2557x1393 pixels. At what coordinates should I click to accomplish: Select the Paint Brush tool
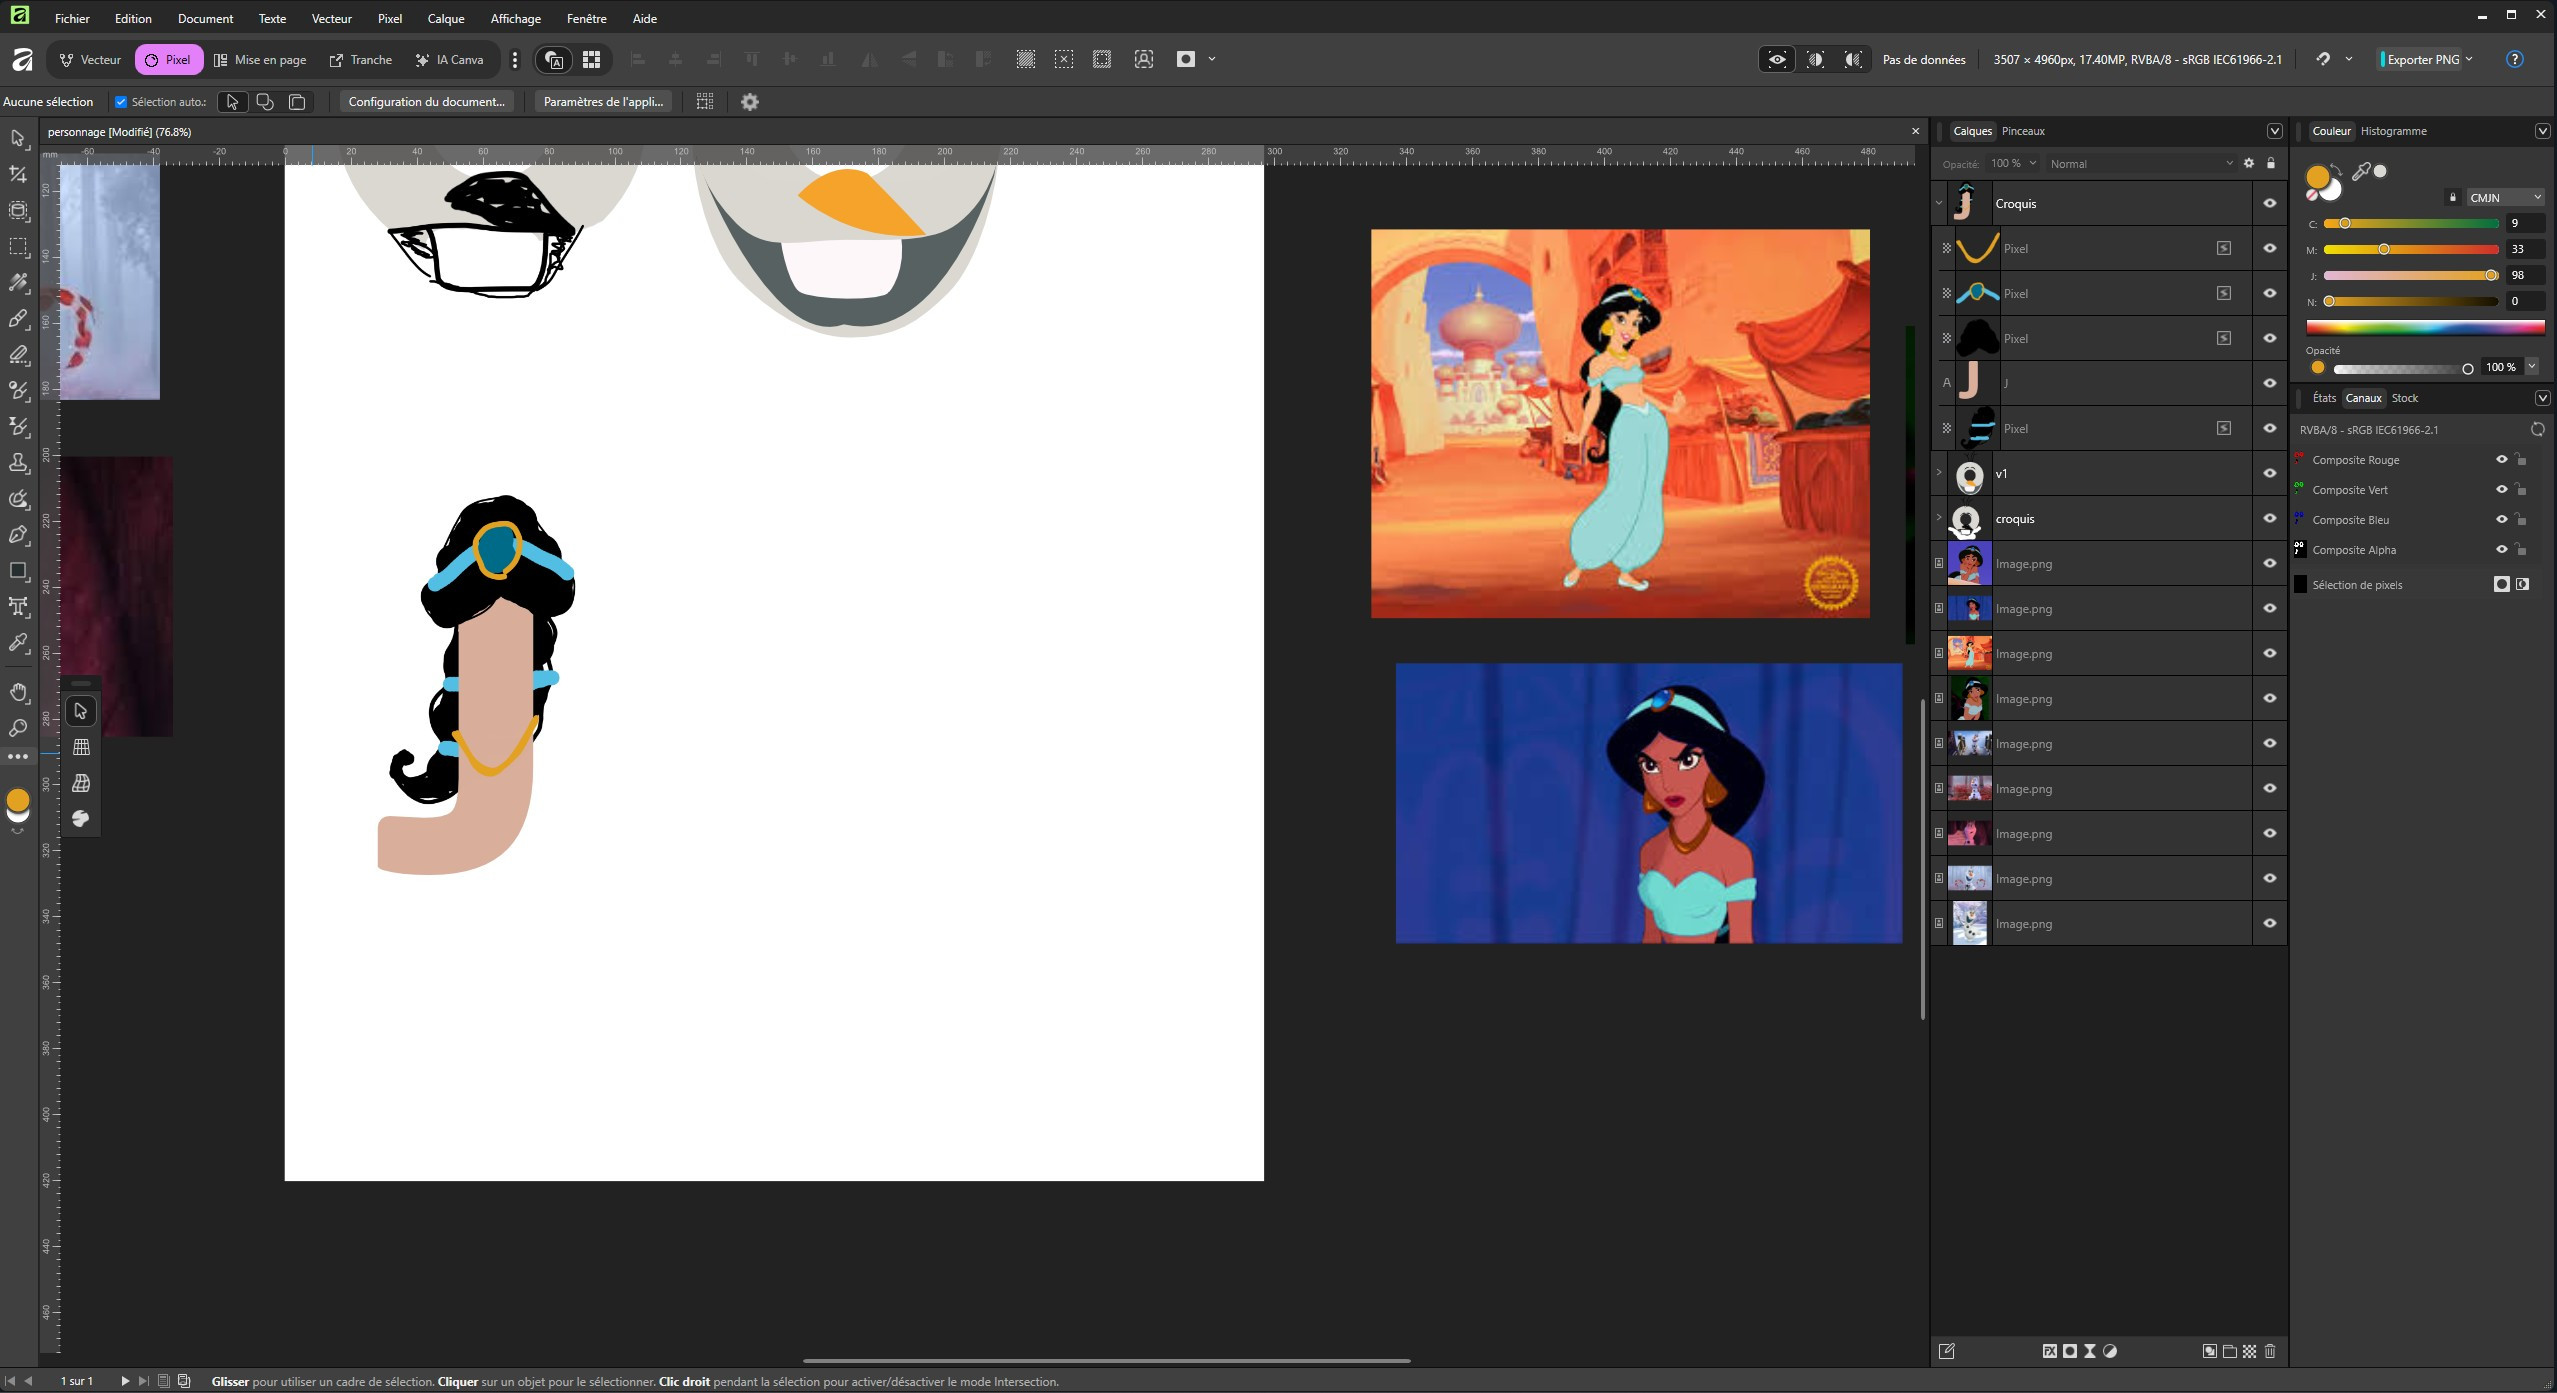[x=18, y=319]
